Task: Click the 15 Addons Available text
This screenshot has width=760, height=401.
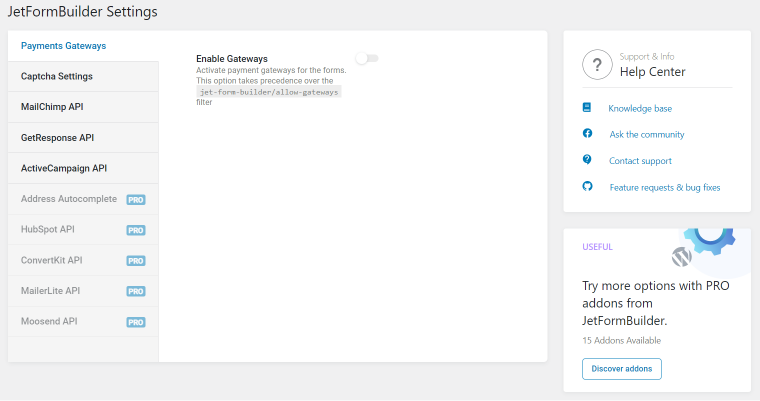Action: 621,341
